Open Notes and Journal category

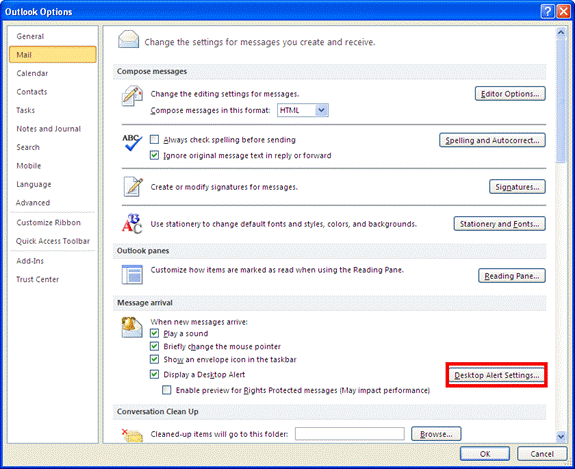pos(53,129)
